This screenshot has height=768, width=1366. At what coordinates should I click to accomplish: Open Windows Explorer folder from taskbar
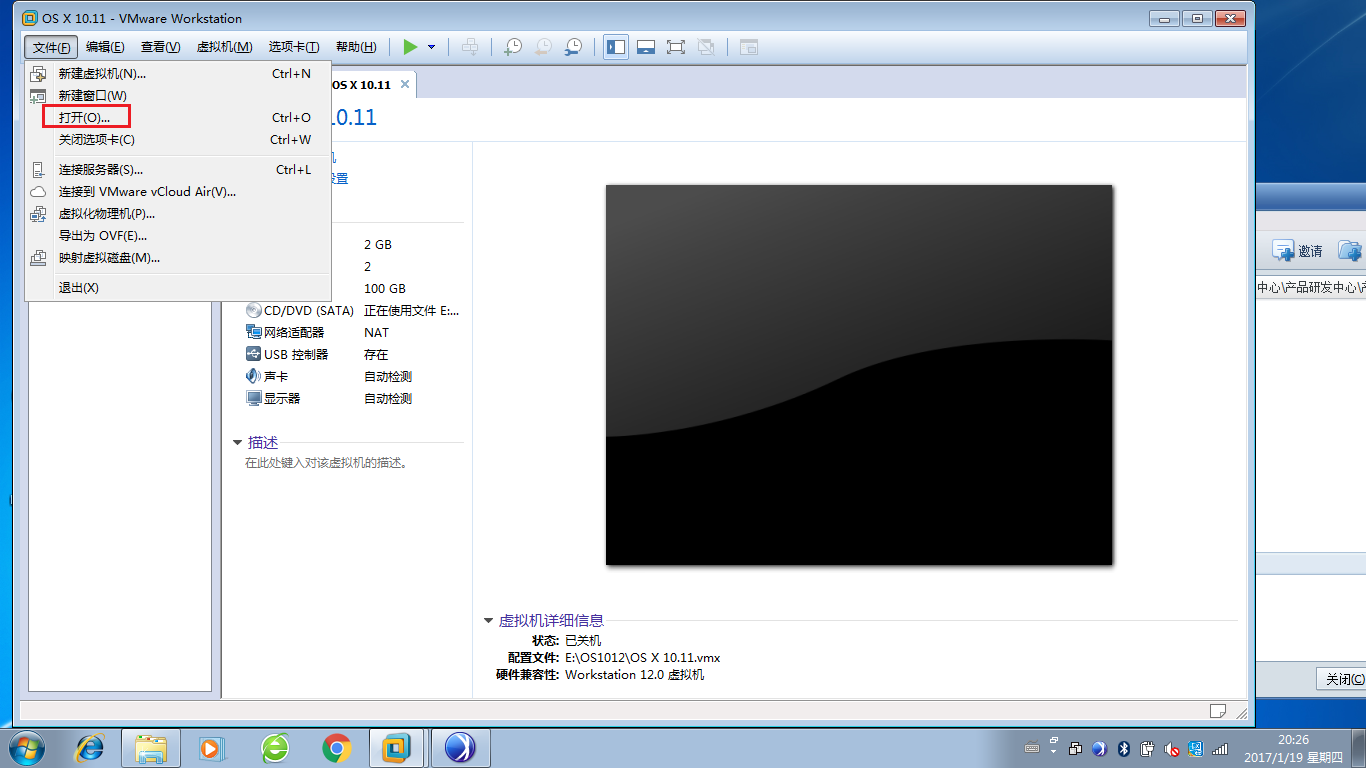pyautogui.click(x=151, y=747)
